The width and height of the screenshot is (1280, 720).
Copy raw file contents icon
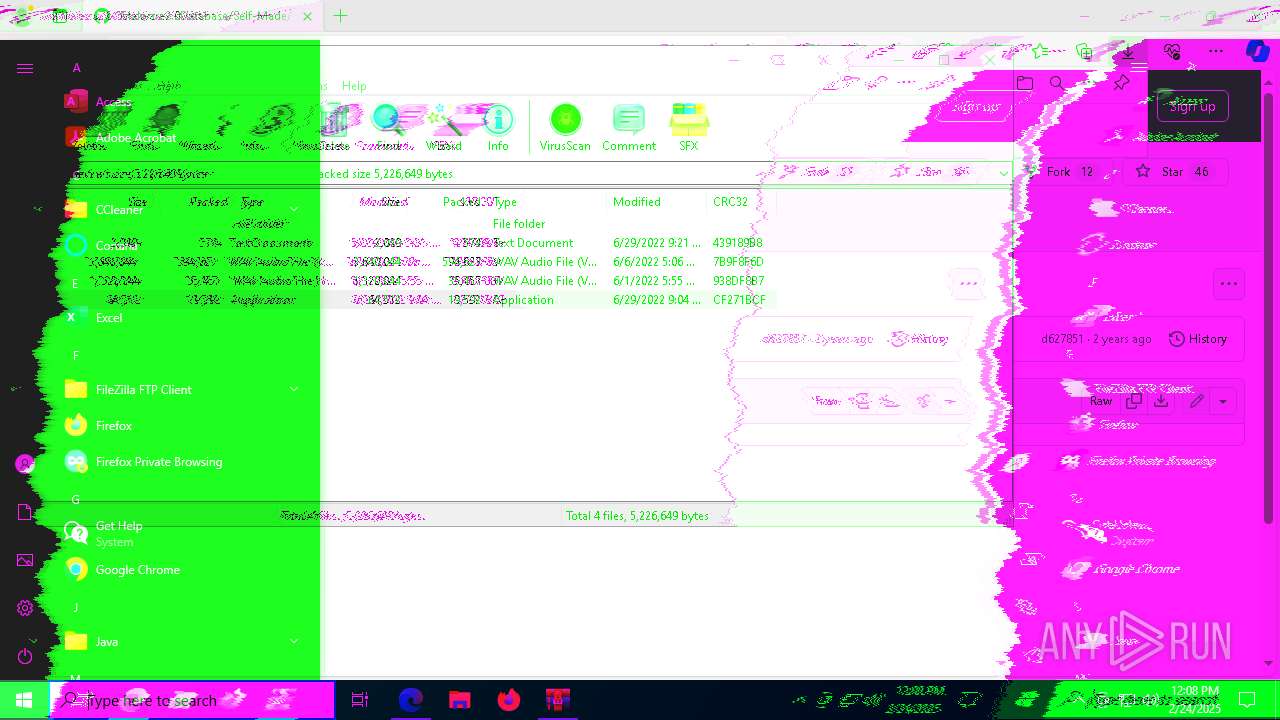click(1133, 401)
